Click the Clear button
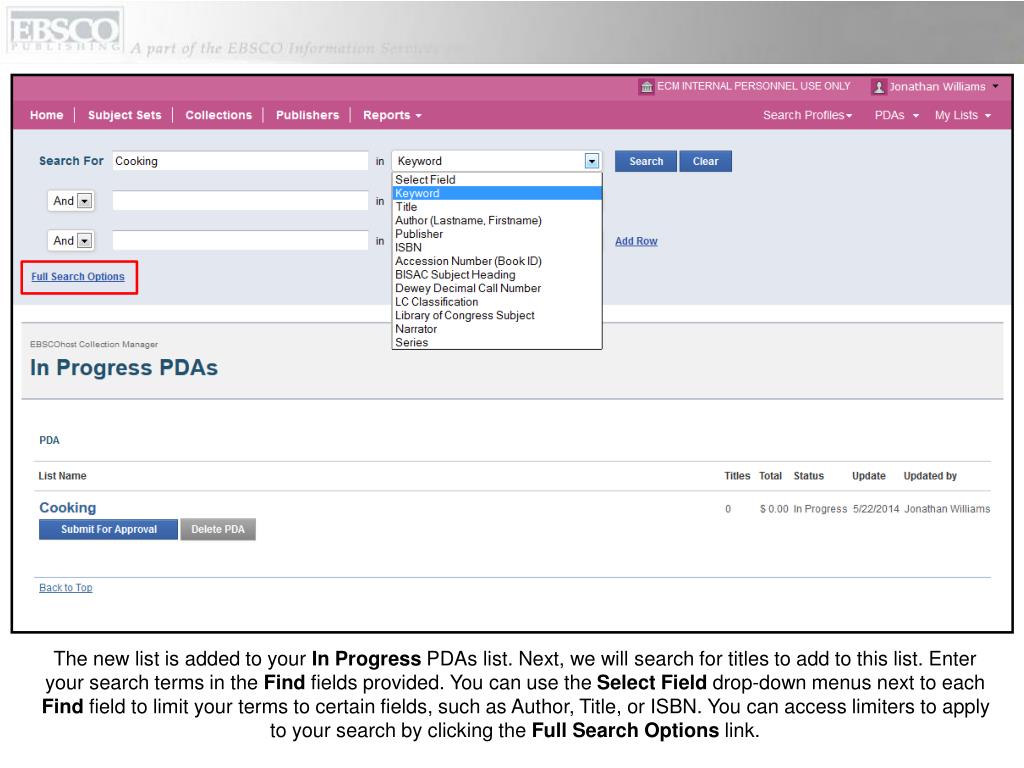Viewport: 1024px width, 768px height. [705, 161]
